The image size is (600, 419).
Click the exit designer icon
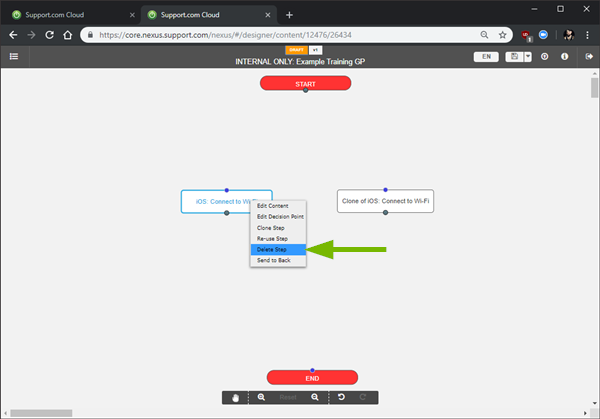pos(589,57)
